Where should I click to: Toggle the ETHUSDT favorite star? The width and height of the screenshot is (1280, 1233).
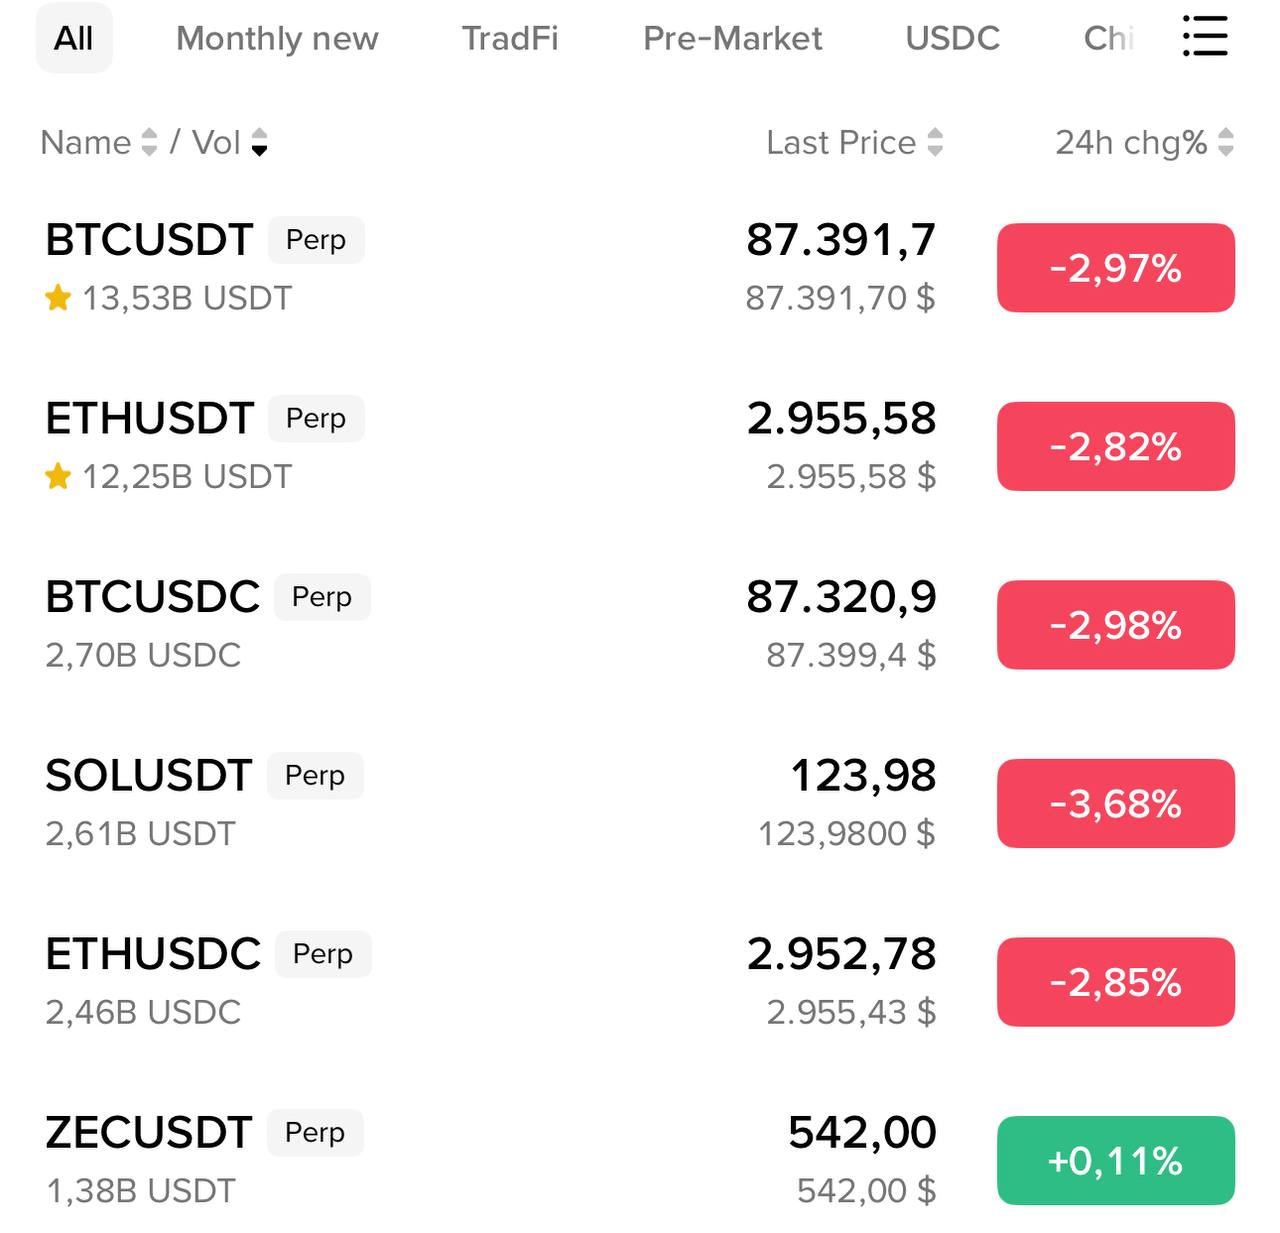tap(58, 477)
